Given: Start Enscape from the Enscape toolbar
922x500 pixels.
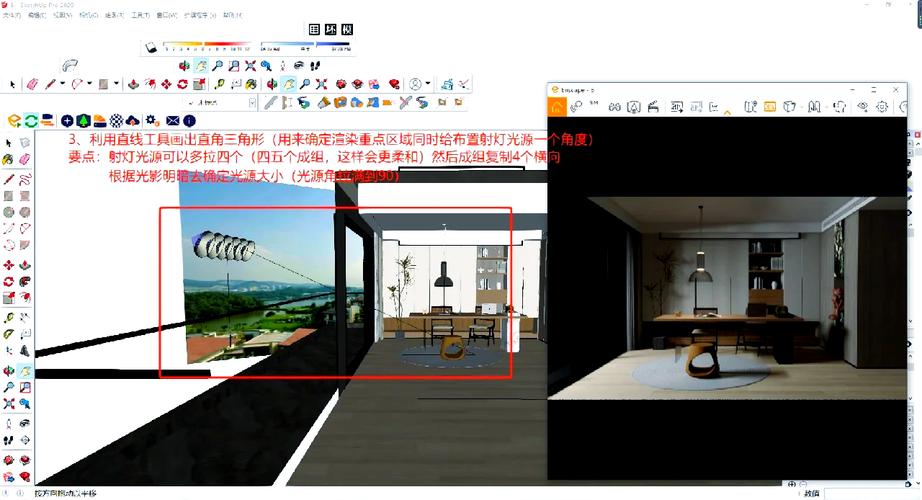Looking at the screenshot, I should 14,121.
